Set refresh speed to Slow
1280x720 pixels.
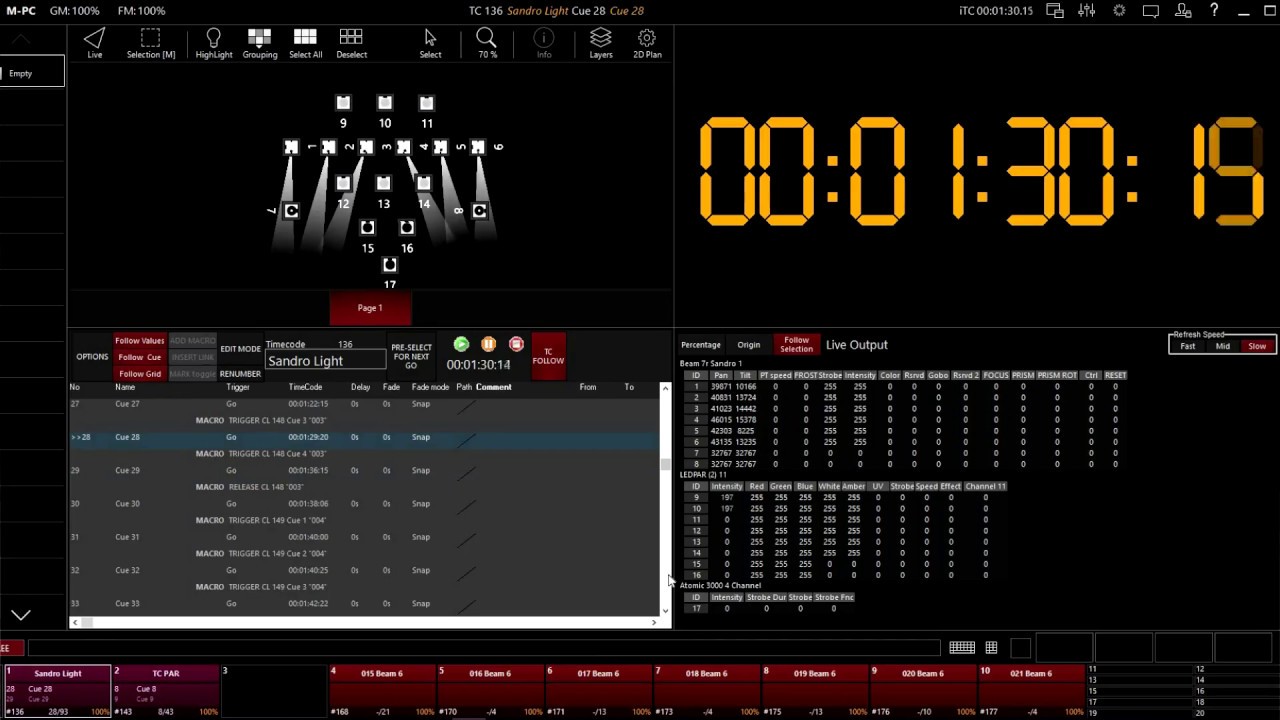[x=1257, y=346]
